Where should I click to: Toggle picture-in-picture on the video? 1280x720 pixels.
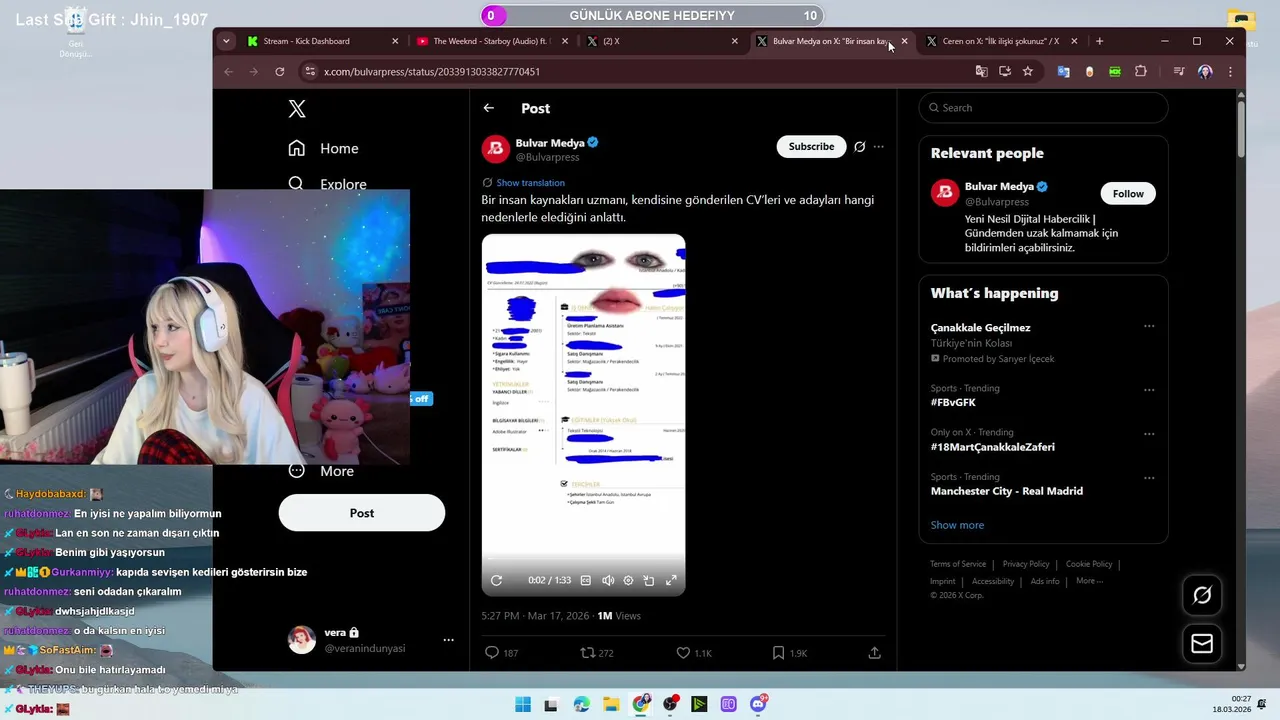[x=649, y=580]
